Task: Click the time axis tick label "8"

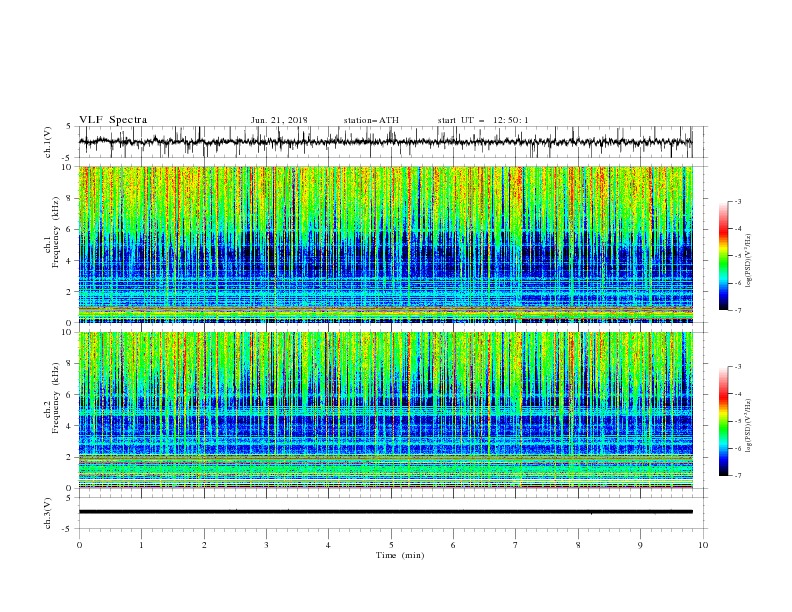Action: (578, 545)
